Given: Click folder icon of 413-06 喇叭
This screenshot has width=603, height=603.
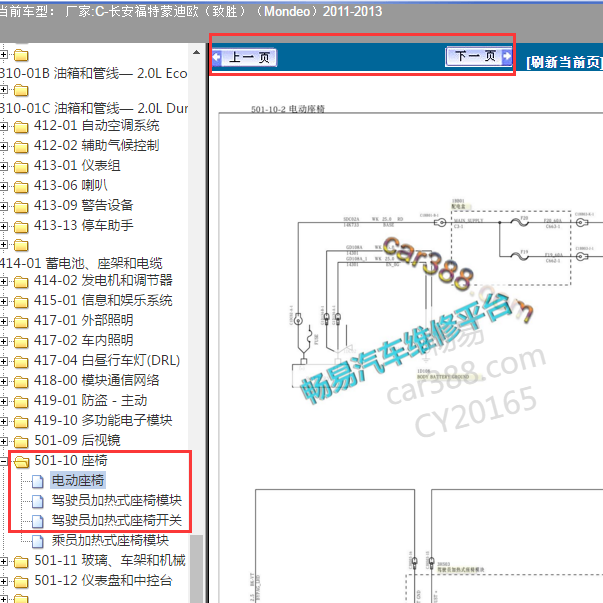Looking at the screenshot, I should 21,186.
